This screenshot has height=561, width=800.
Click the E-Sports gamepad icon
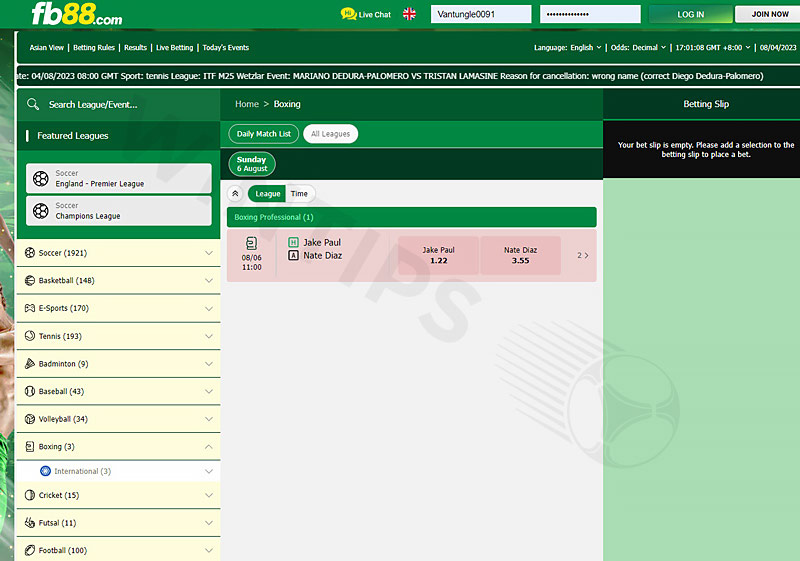[x=30, y=308]
